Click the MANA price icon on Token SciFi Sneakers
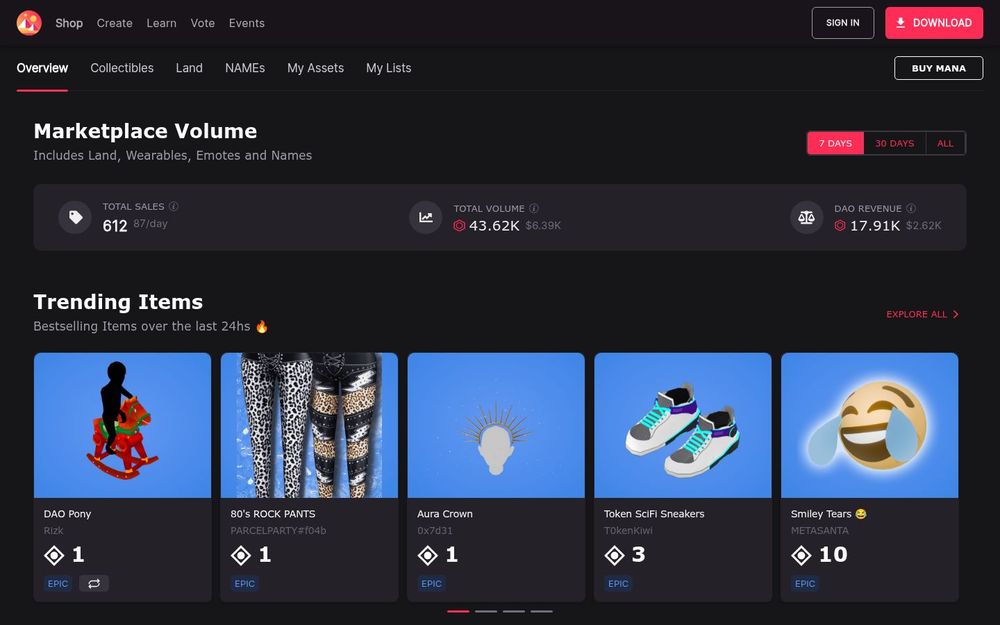The width and height of the screenshot is (1000, 625). point(615,555)
